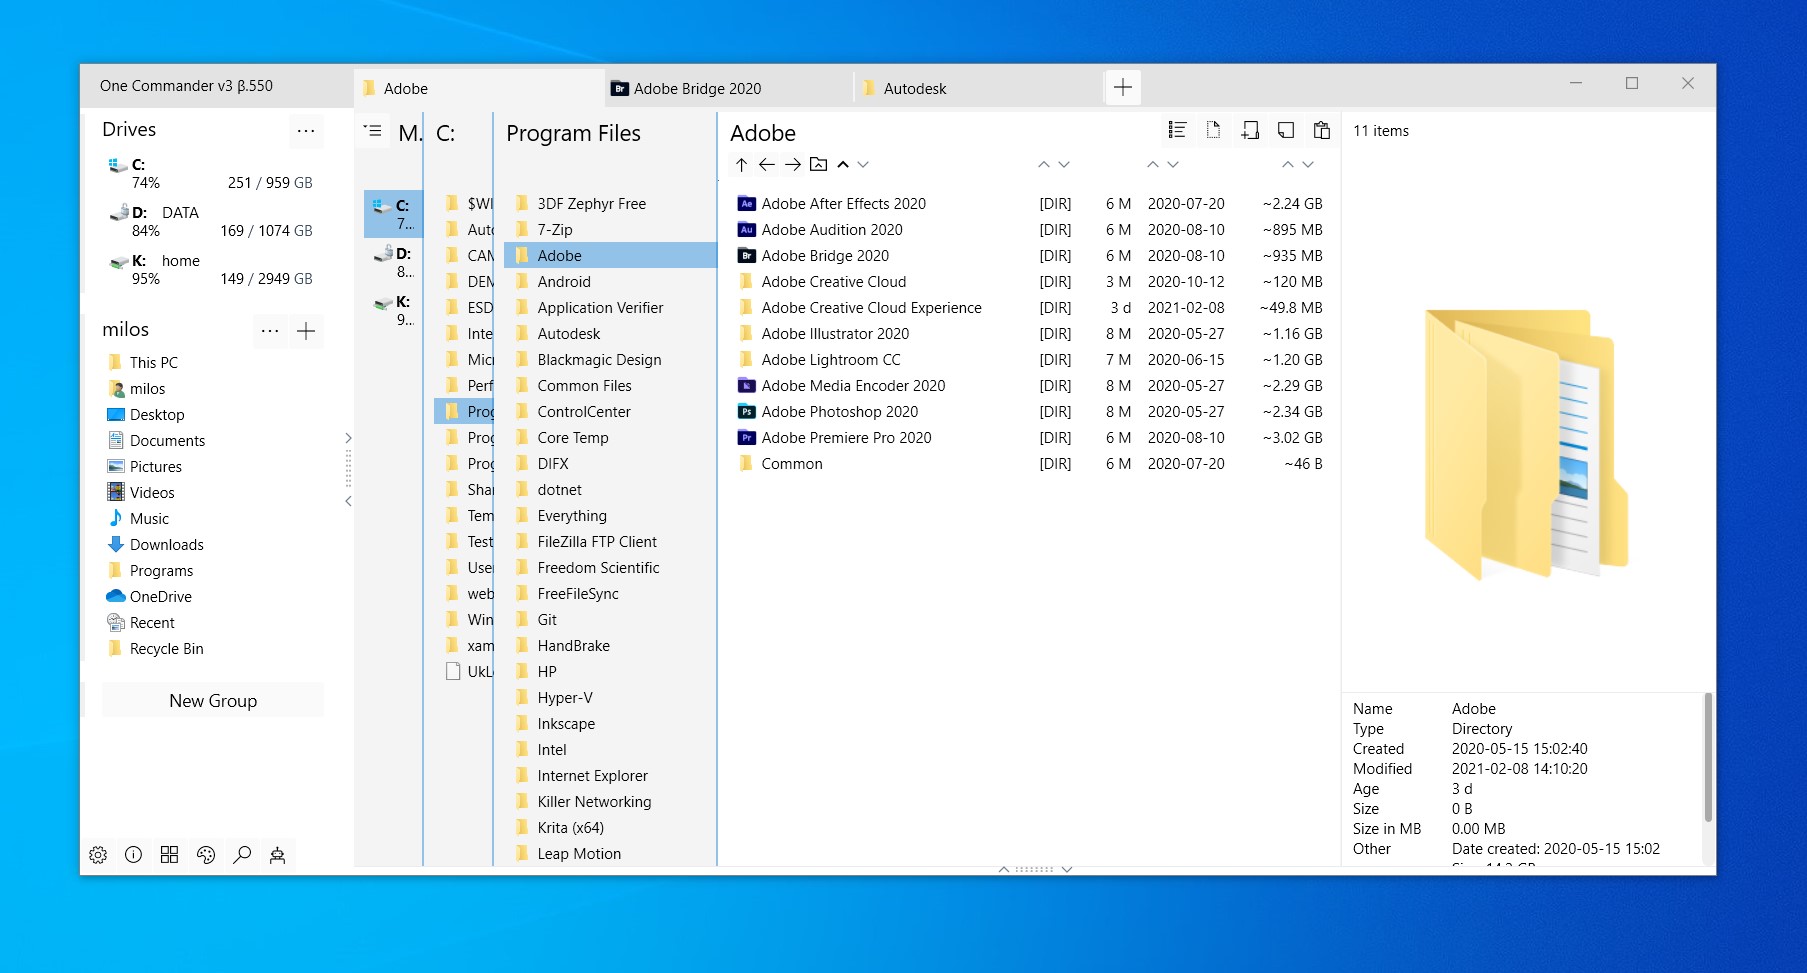Click the Adobe Media Encoder 2020 icon
The width and height of the screenshot is (1807, 973).
[x=746, y=386]
